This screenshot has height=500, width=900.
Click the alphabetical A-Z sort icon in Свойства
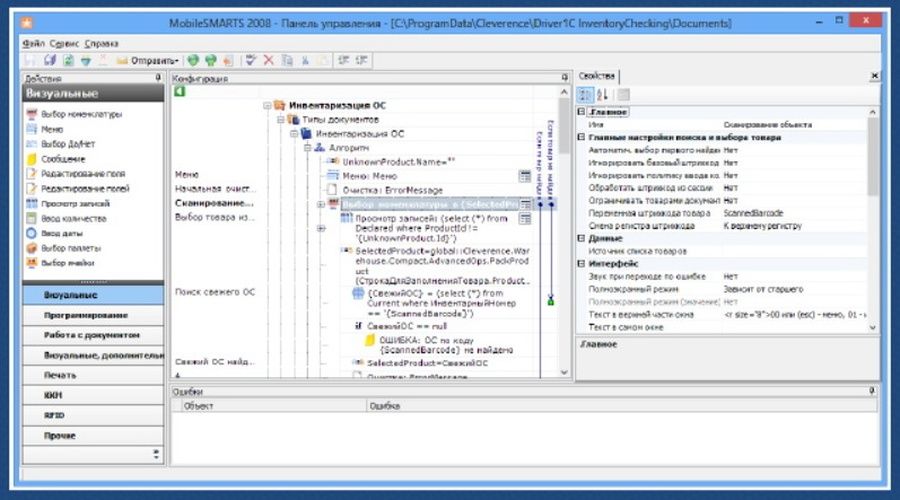click(x=602, y=95)
